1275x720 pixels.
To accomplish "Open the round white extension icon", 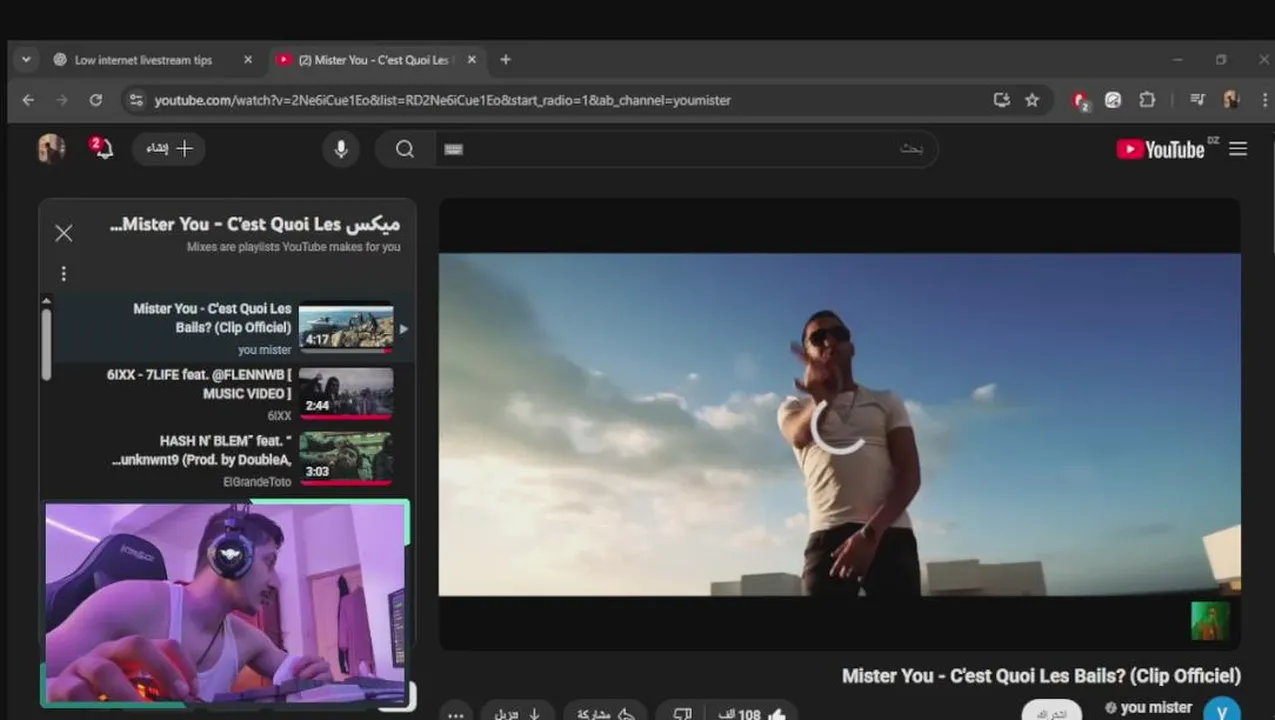I will click(x=1113, y=100).
